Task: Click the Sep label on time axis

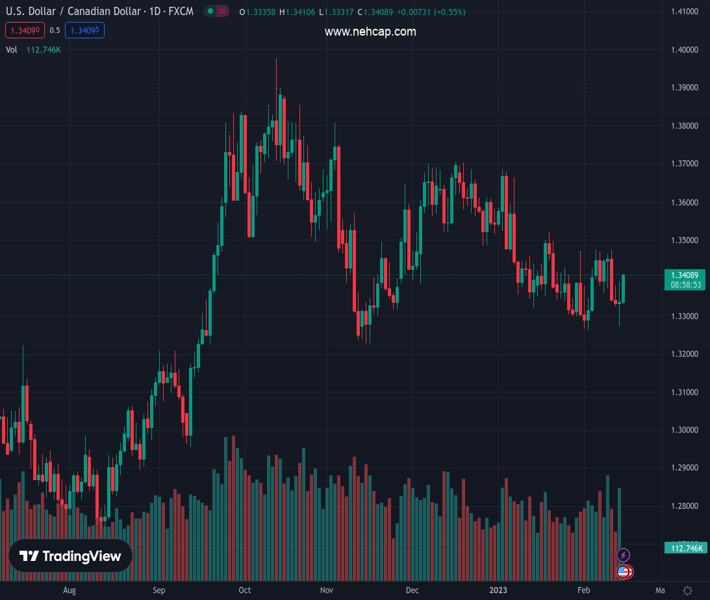Action: [x=158, y=590]
